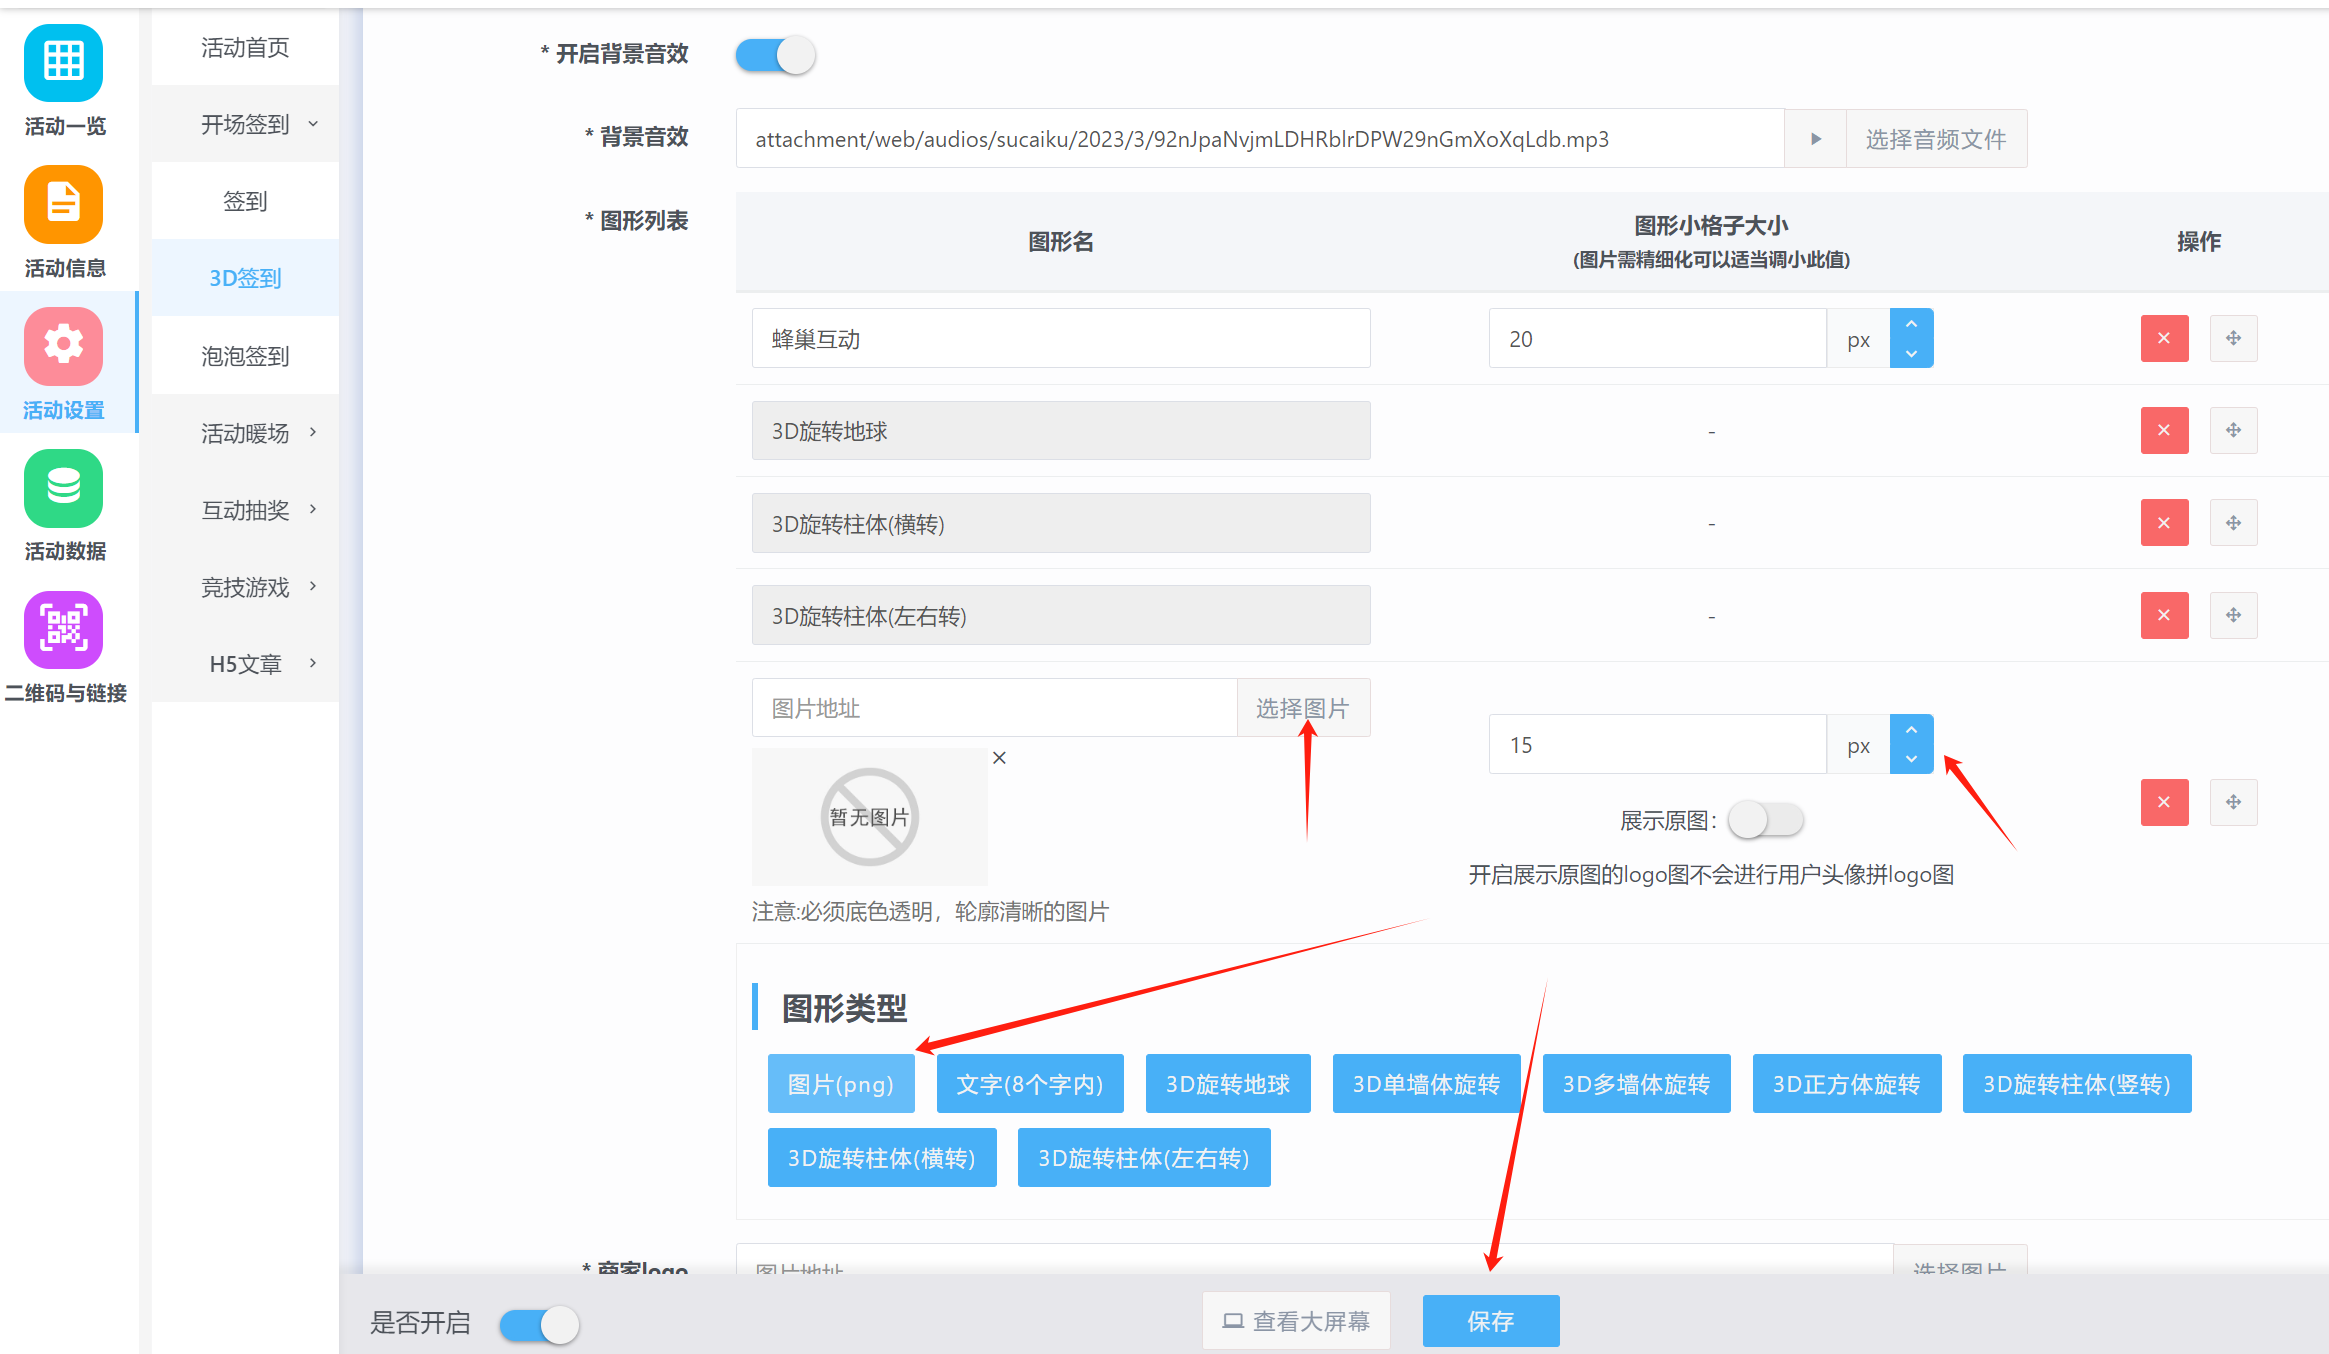Open the 二维码与链接 QR code icon

coord(64,630)
